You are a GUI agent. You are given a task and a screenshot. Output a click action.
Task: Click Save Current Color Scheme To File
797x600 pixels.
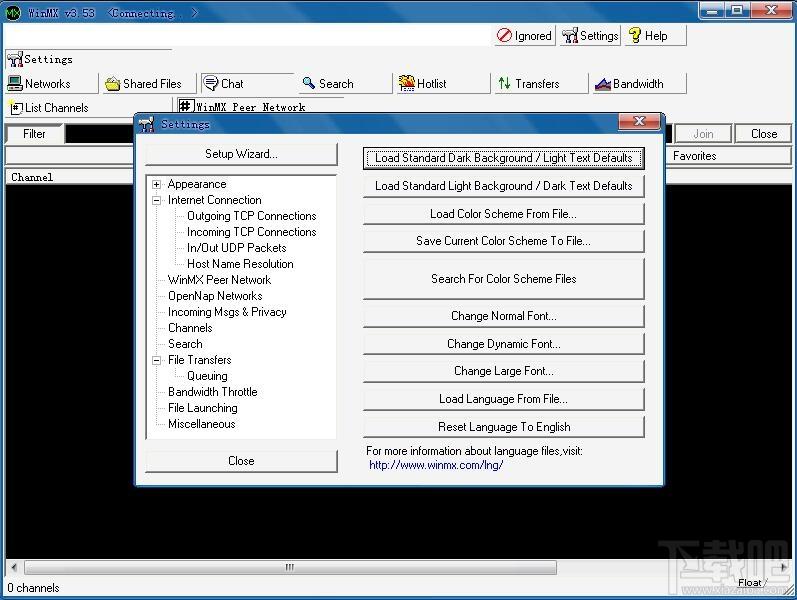504,241
